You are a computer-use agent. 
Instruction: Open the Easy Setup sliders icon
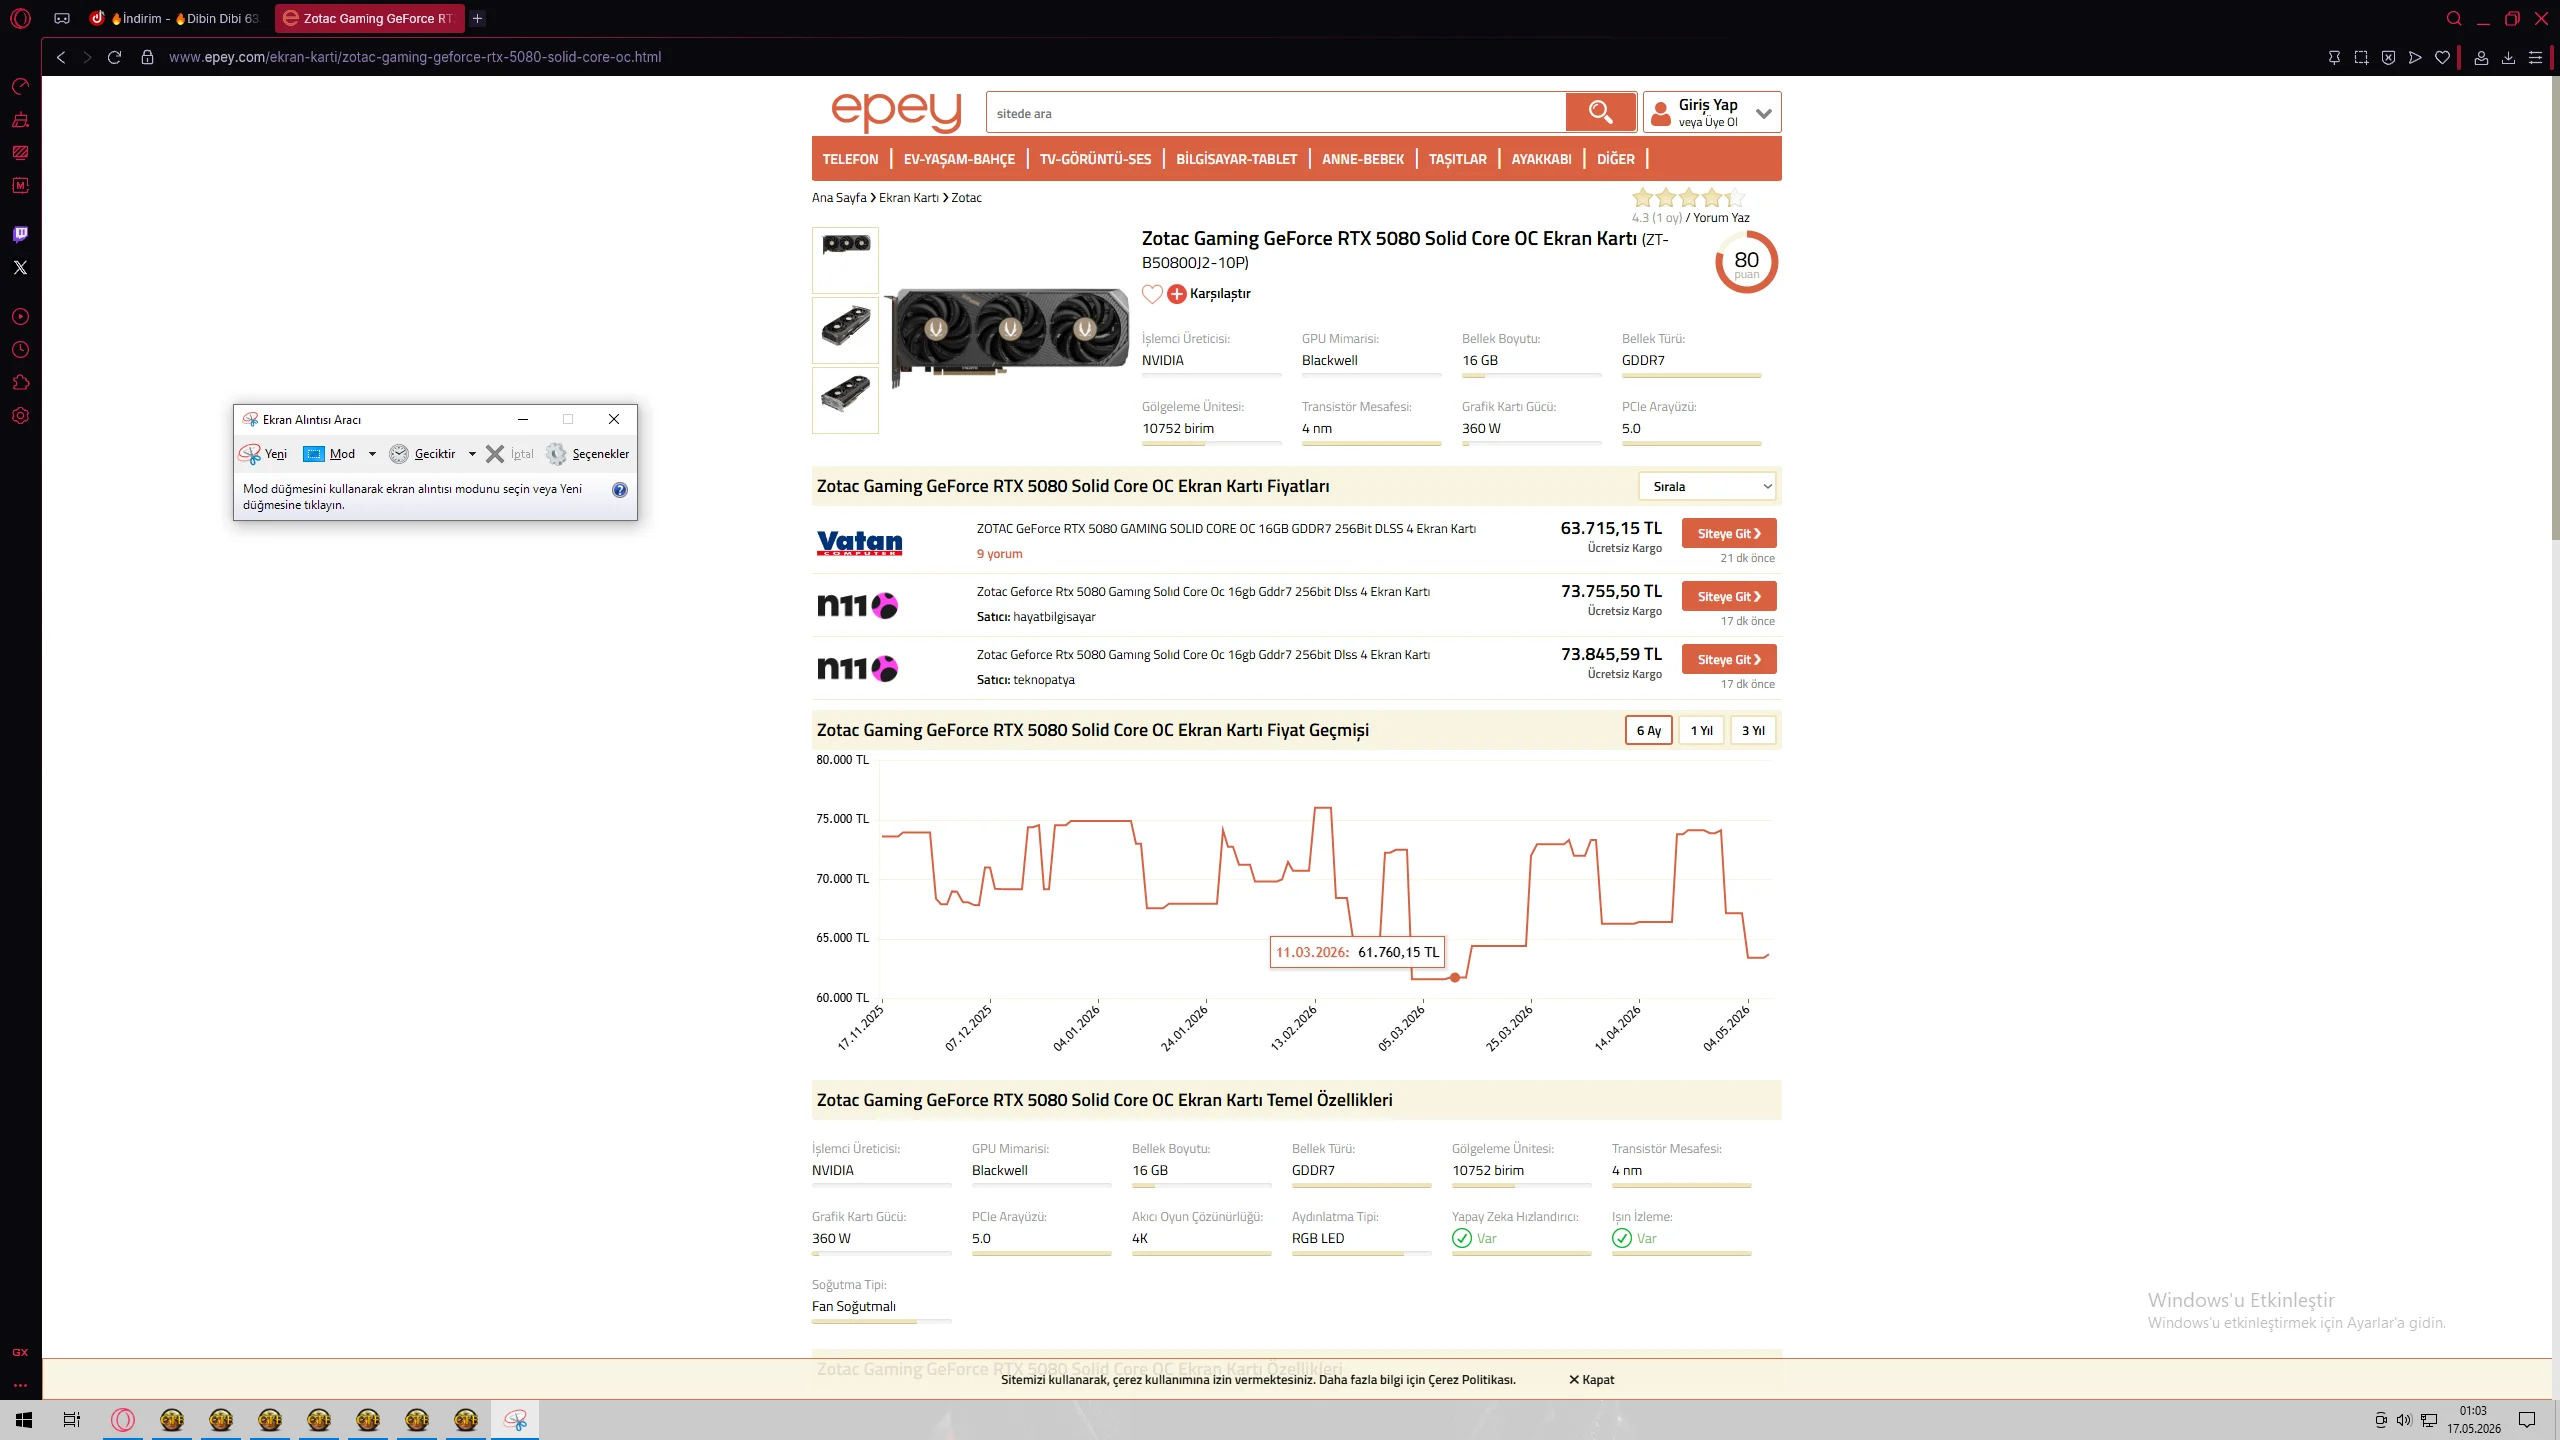pyautogui.click(x=2535, y=57)
